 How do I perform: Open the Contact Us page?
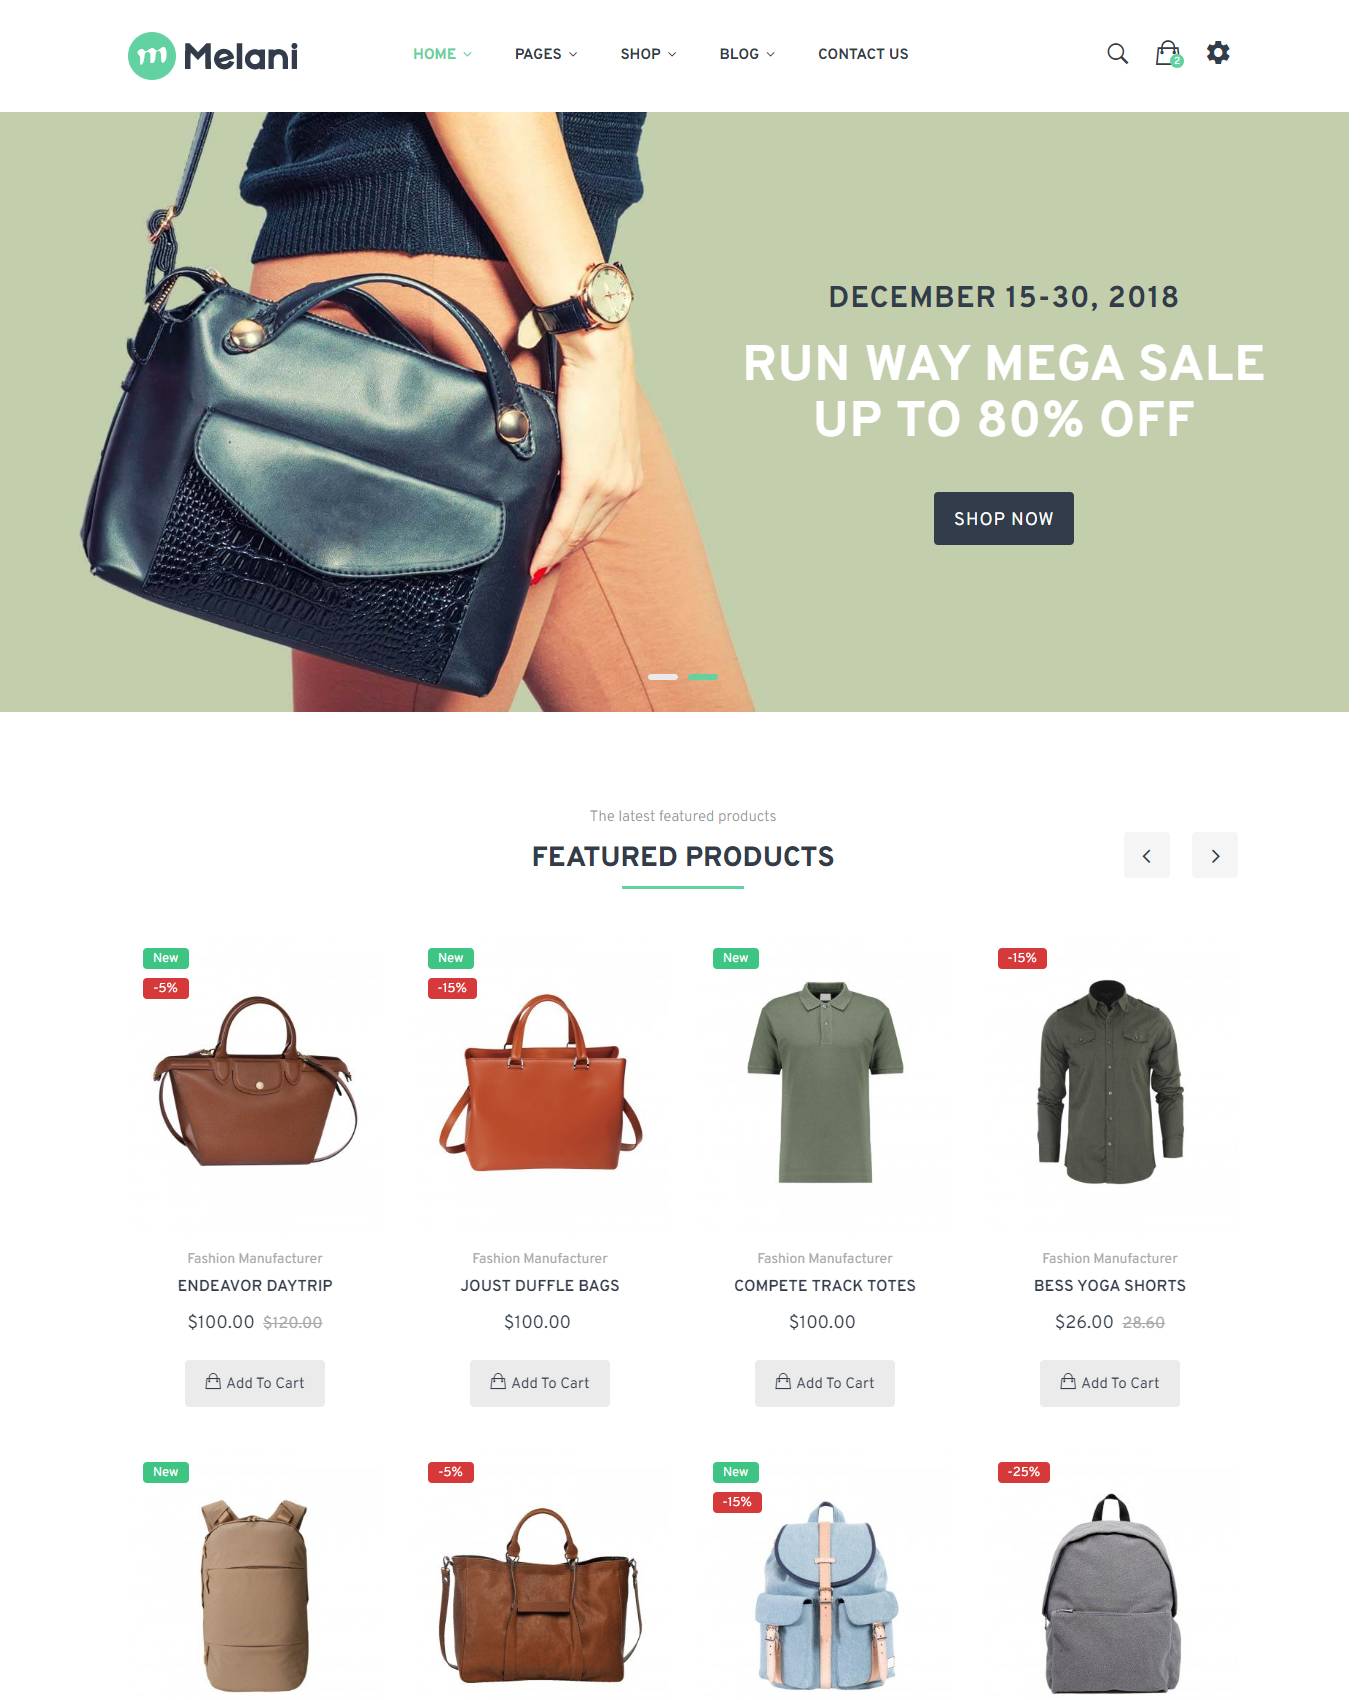pos(863,54)
